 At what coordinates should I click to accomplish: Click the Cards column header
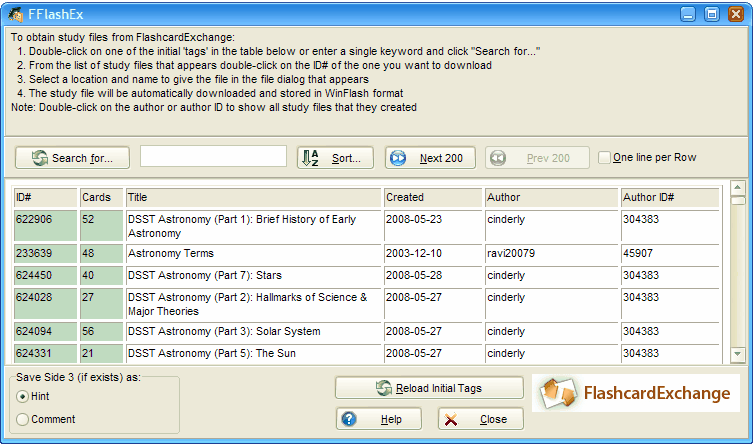101,197
